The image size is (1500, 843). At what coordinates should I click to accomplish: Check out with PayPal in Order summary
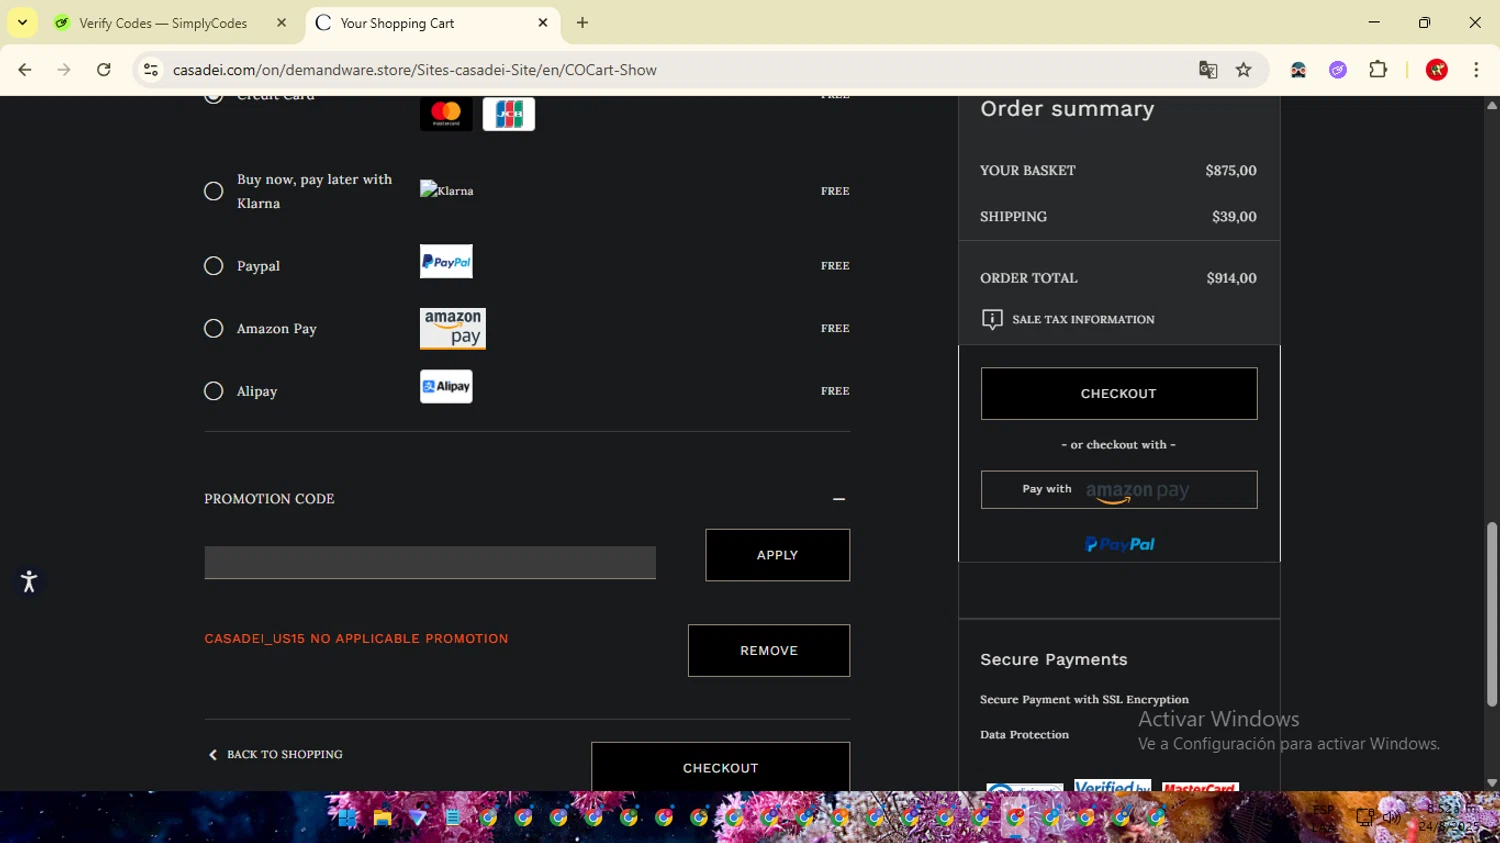pyautogui.click(x=1119, y=545)
